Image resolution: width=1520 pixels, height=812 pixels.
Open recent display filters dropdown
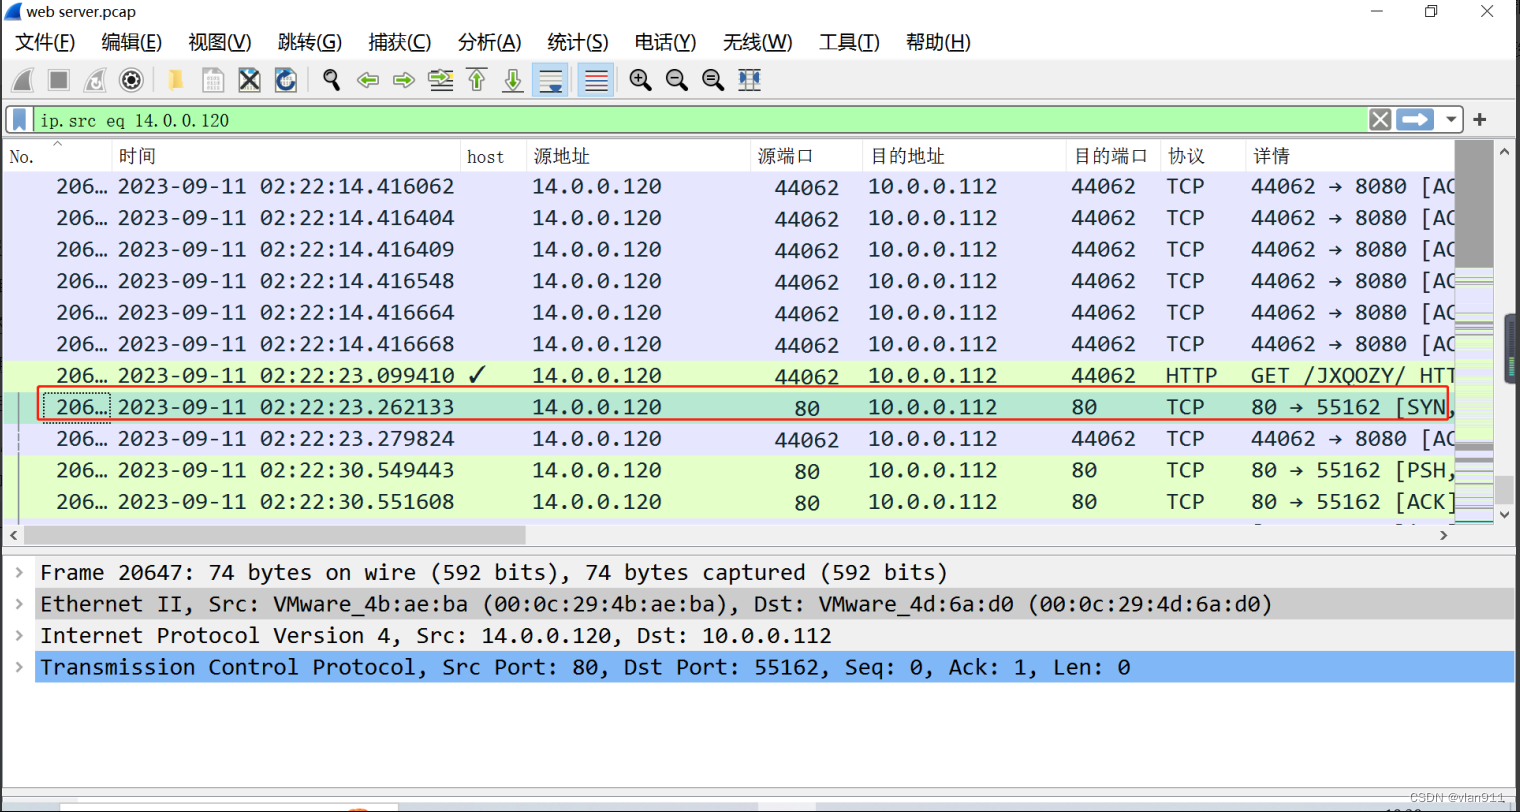coord(1451,120)
